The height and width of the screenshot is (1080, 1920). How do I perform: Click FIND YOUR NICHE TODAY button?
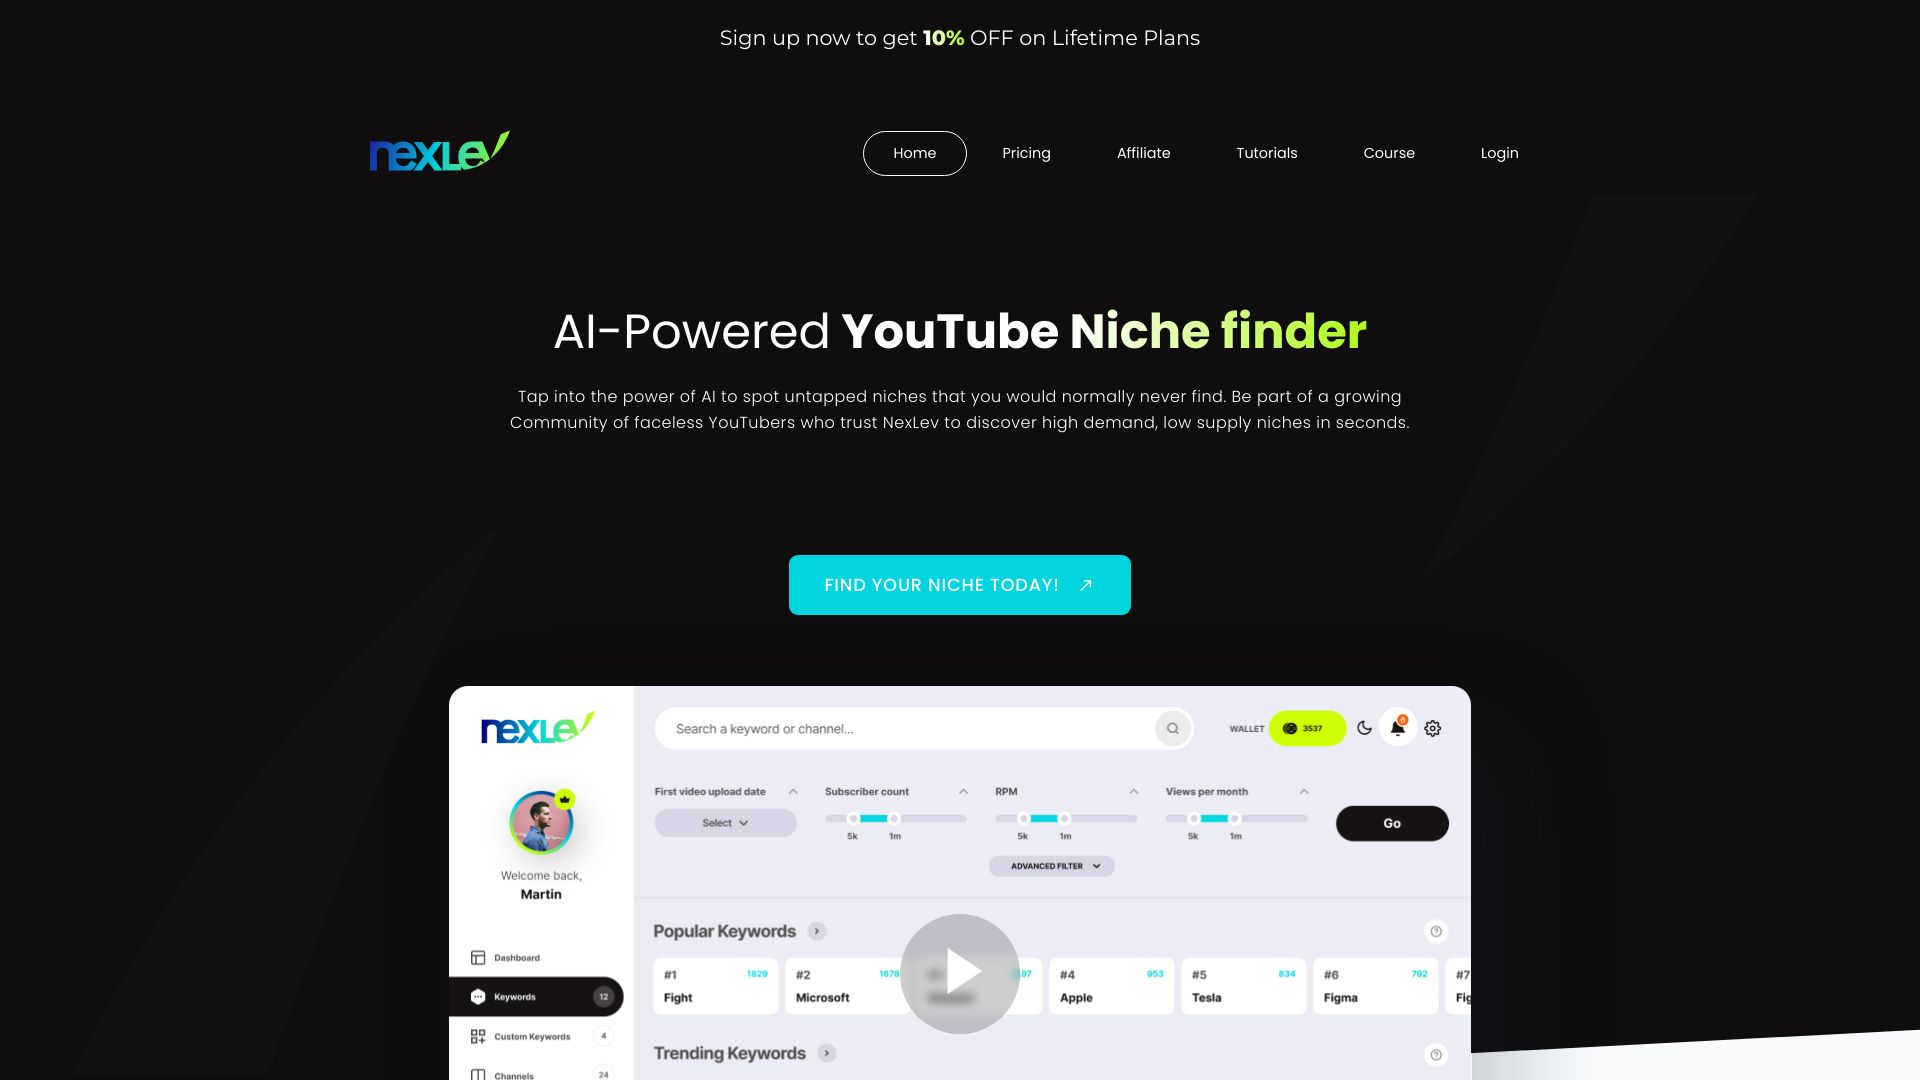(x=960, y=584)
